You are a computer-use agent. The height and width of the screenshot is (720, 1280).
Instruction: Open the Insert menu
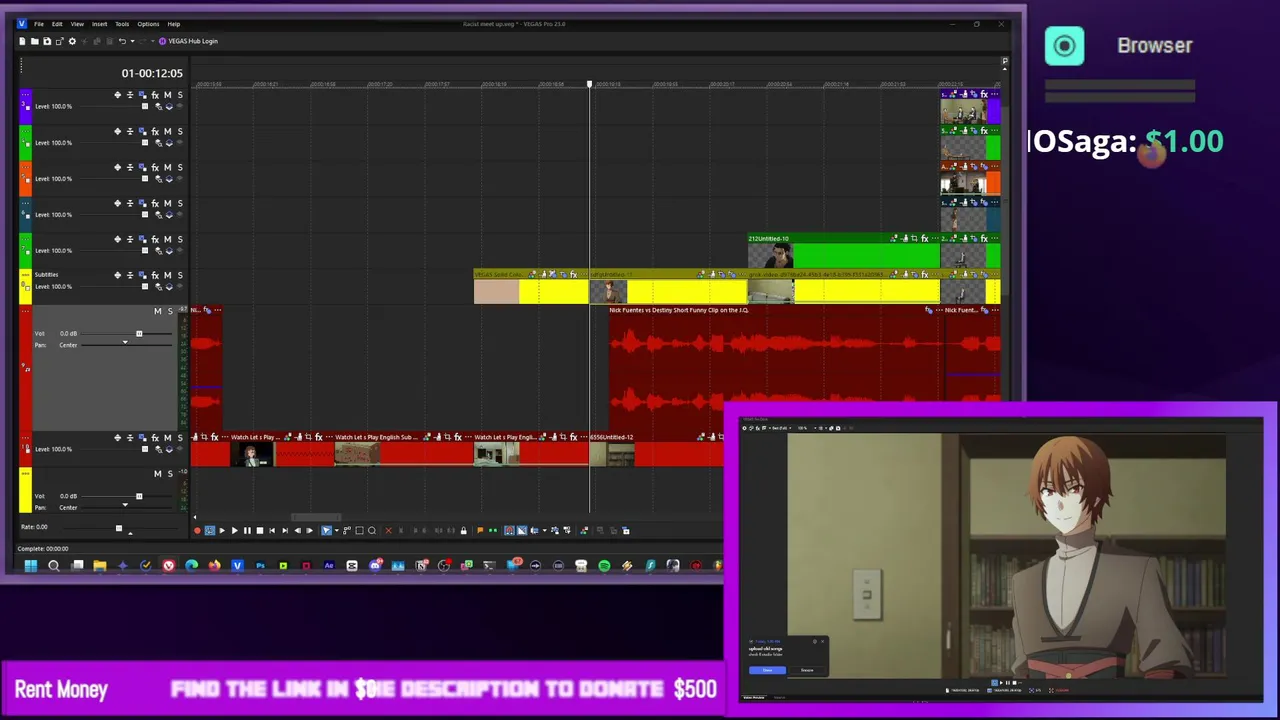[x=100, y=24]
